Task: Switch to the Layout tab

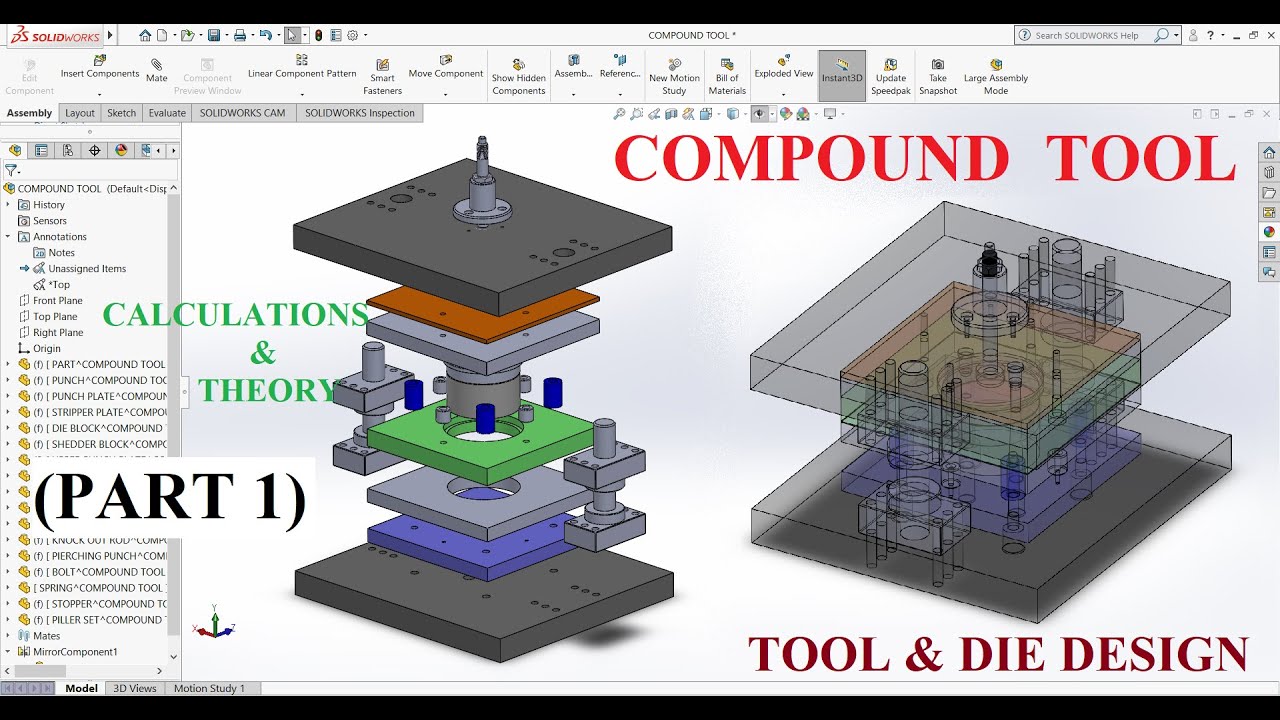Action: click(80, 113)
